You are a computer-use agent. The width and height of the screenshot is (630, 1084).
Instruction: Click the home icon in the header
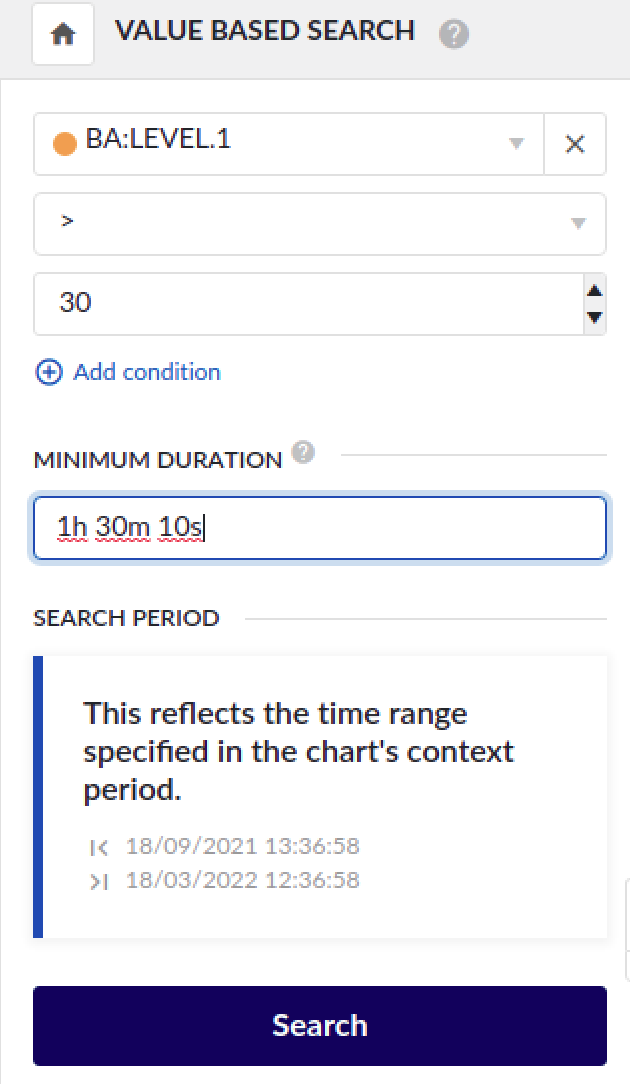pos(62,31)
